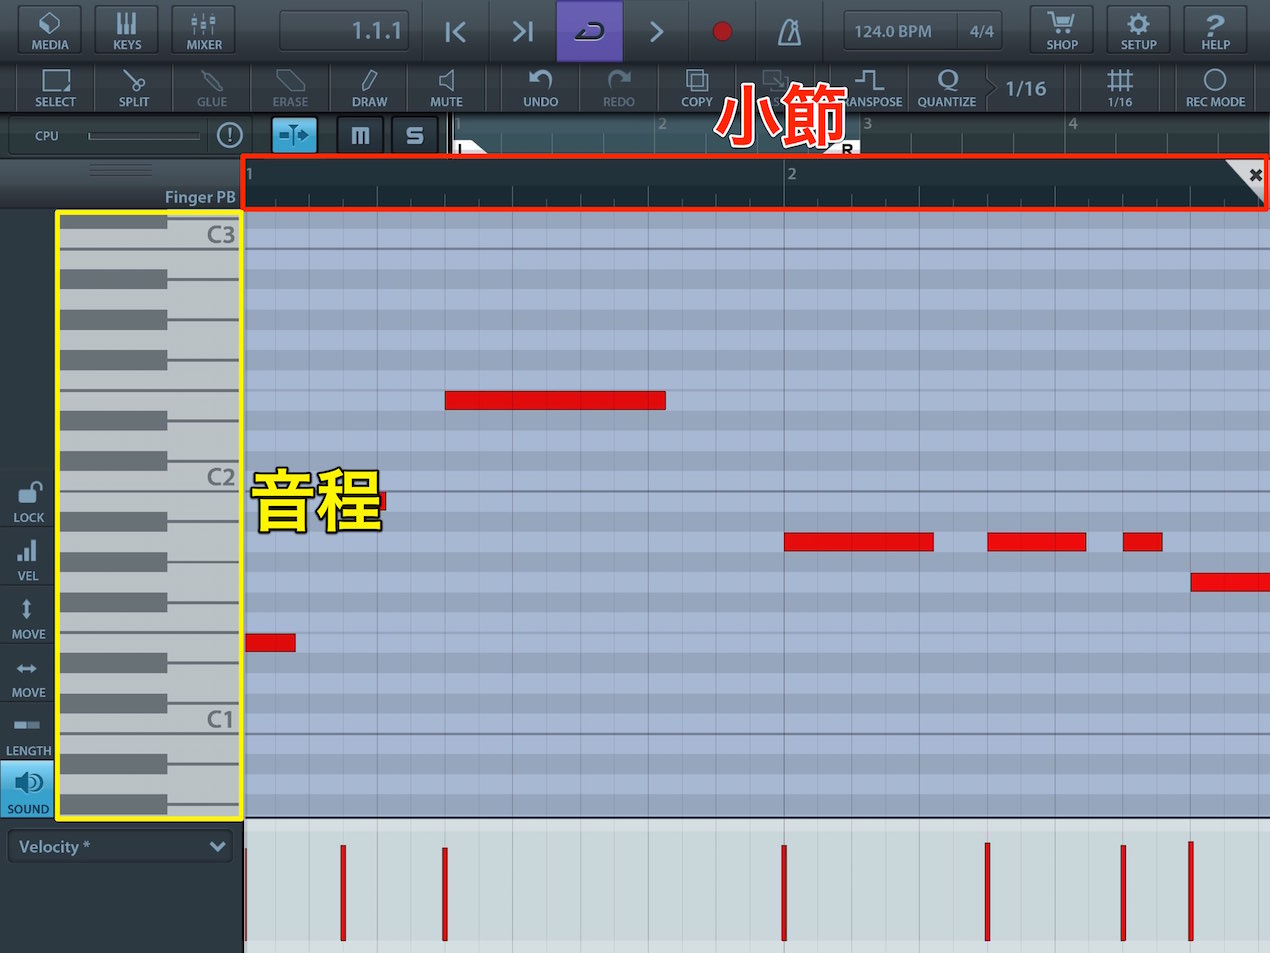Open the TRANSPOSE function
The height and width of the screenshot is (953, 1270).
pos(870,88)
